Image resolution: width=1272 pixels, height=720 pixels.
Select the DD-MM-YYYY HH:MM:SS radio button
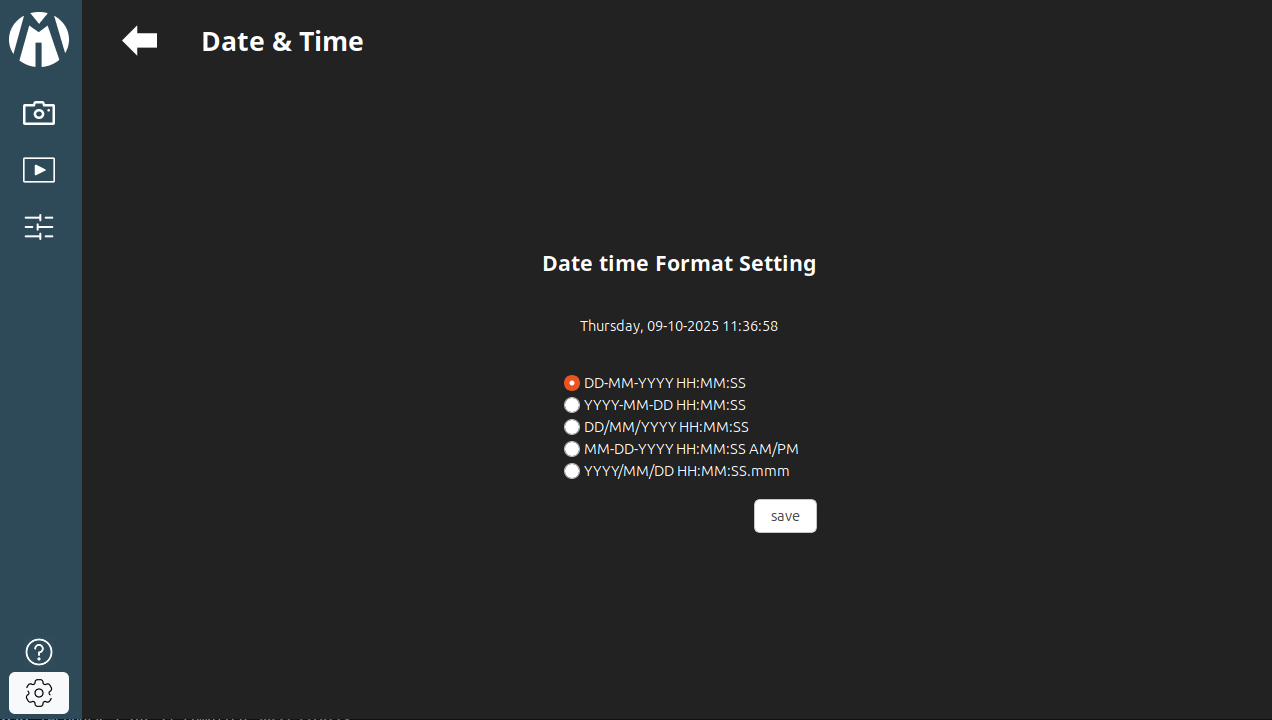(572, 383)
